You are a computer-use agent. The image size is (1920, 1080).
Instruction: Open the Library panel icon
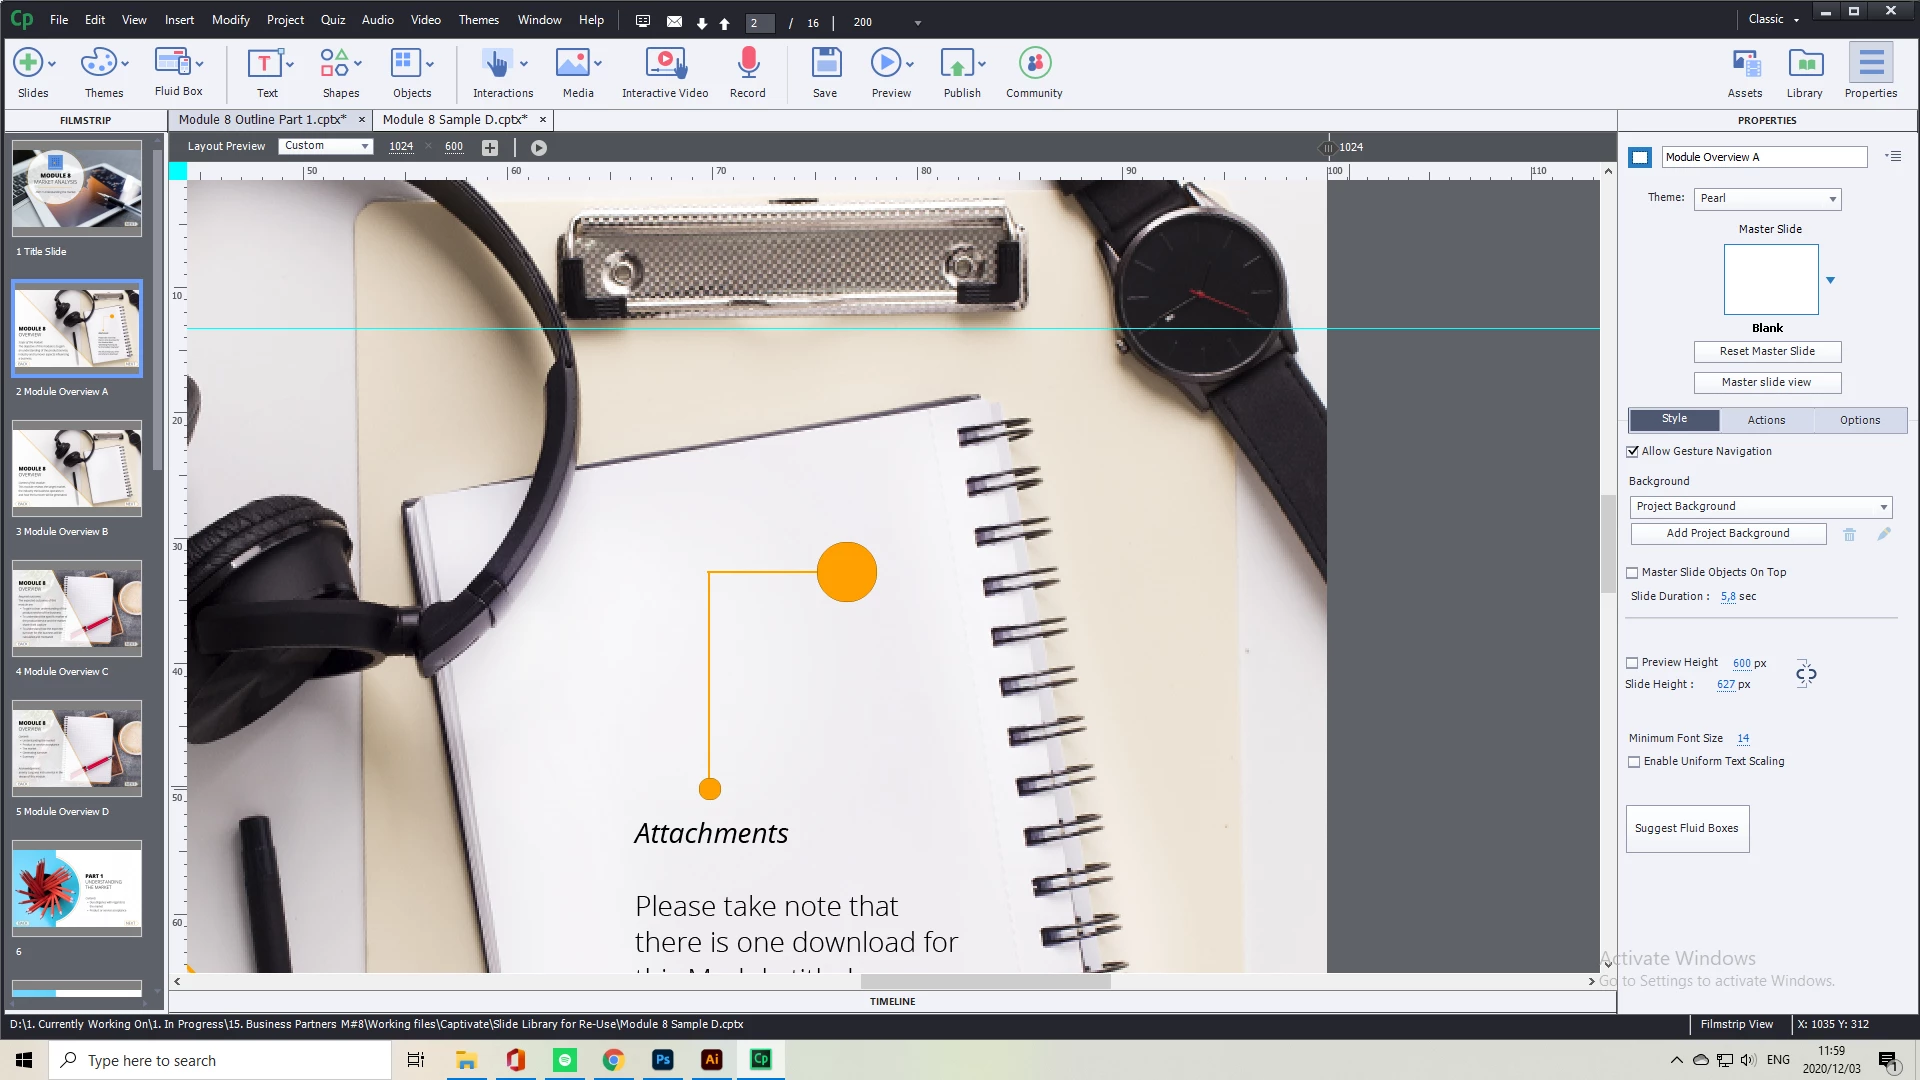point(1805,64)
